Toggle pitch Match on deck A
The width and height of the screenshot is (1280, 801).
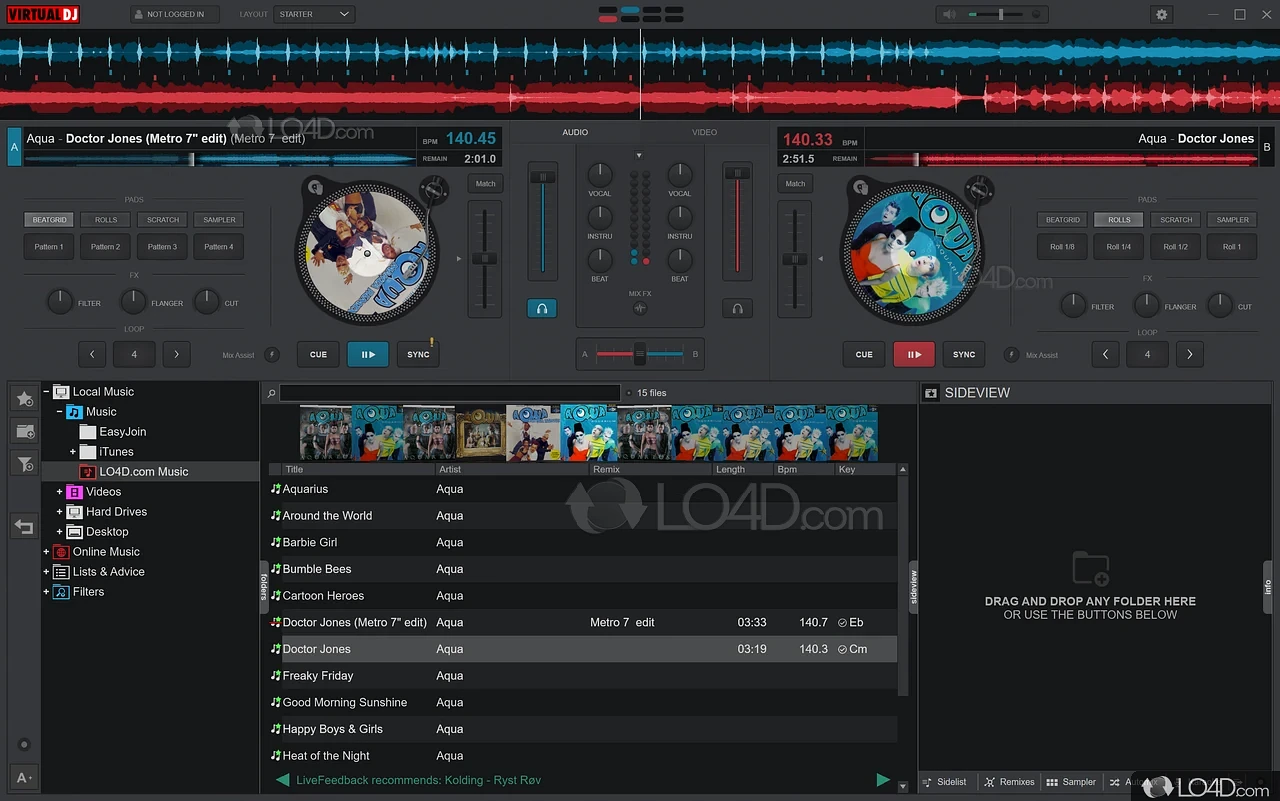coord(485,184)
